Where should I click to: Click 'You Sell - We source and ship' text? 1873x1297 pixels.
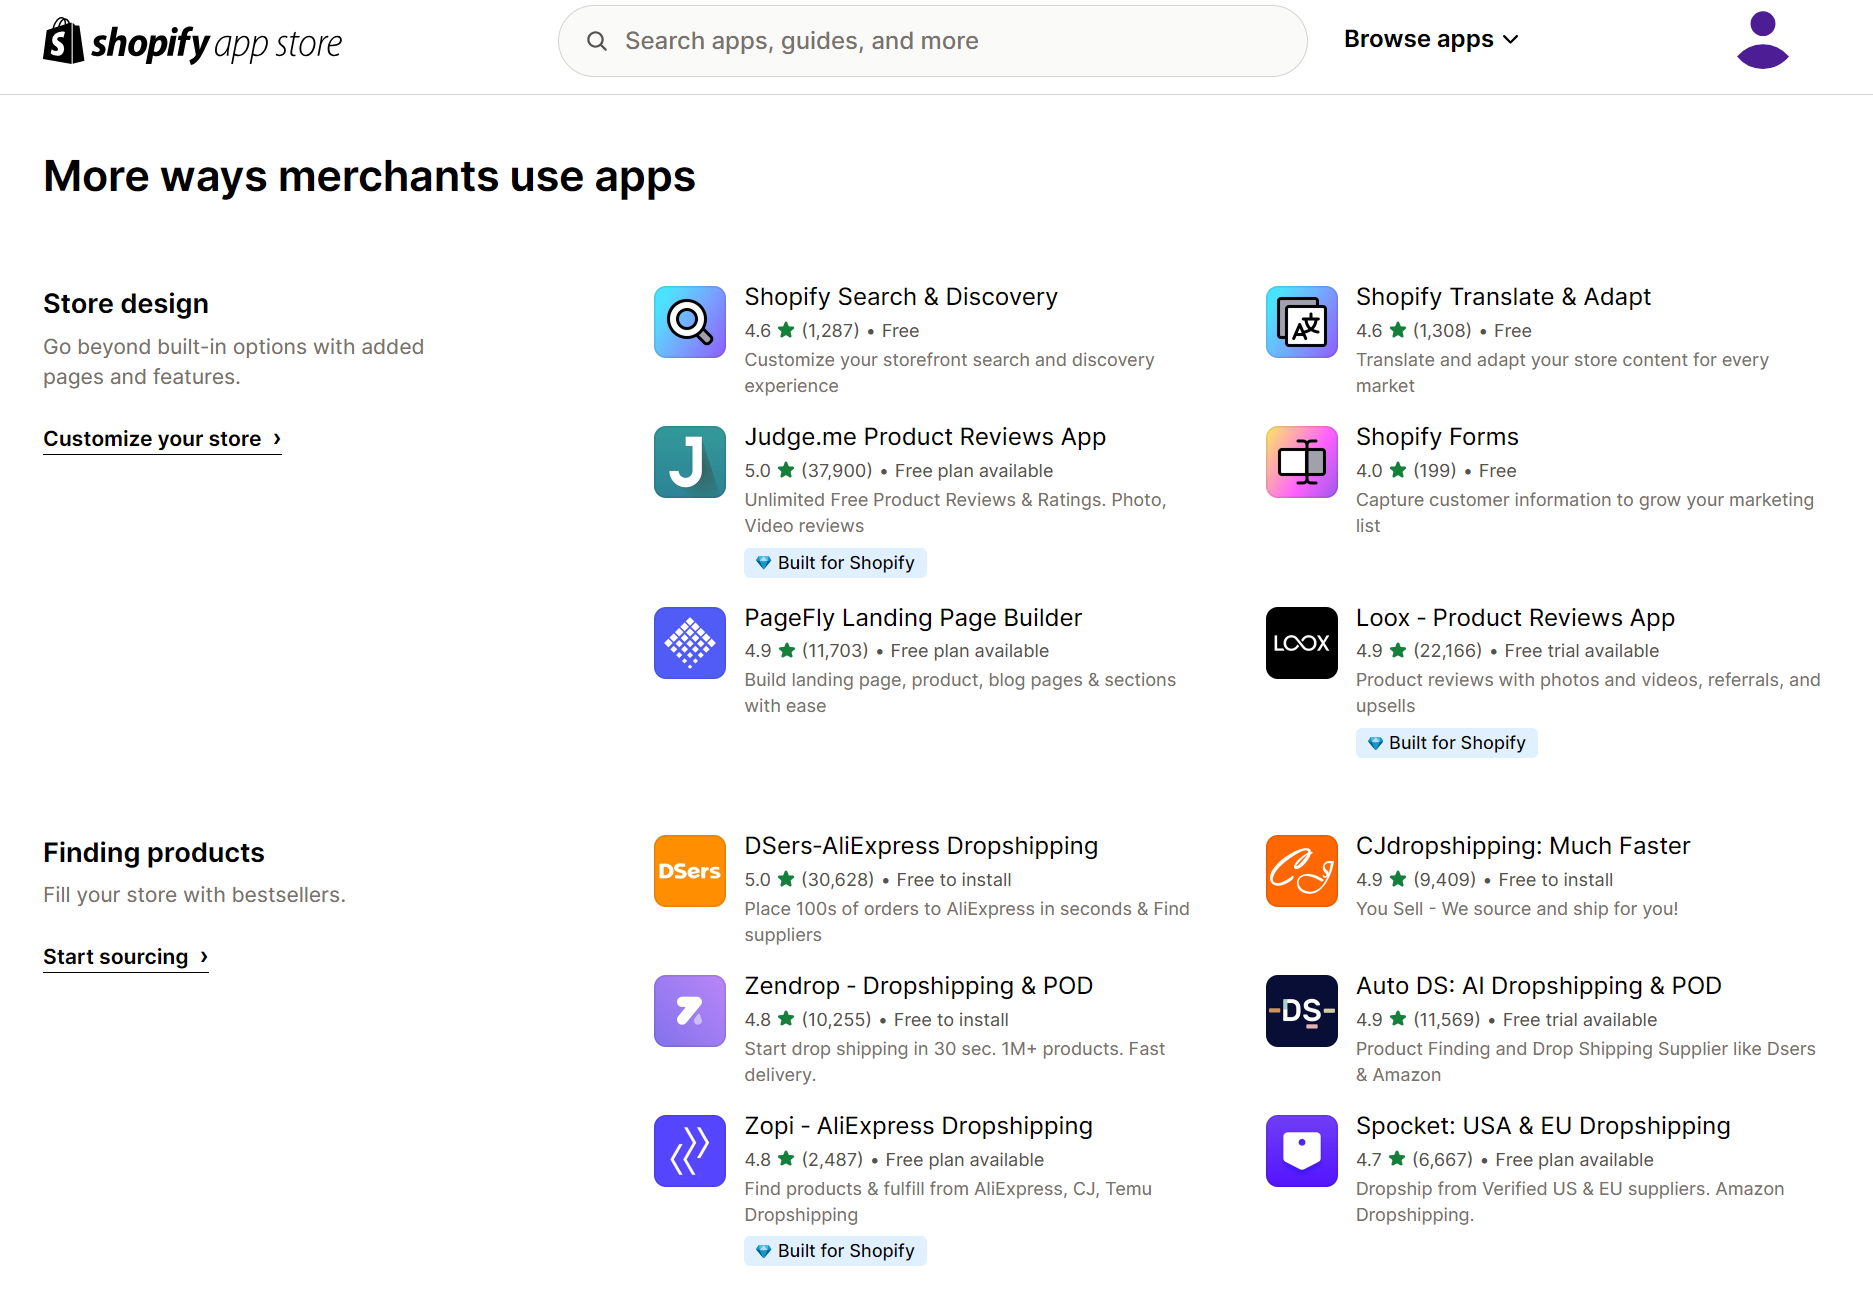(x=1517, y=909)
